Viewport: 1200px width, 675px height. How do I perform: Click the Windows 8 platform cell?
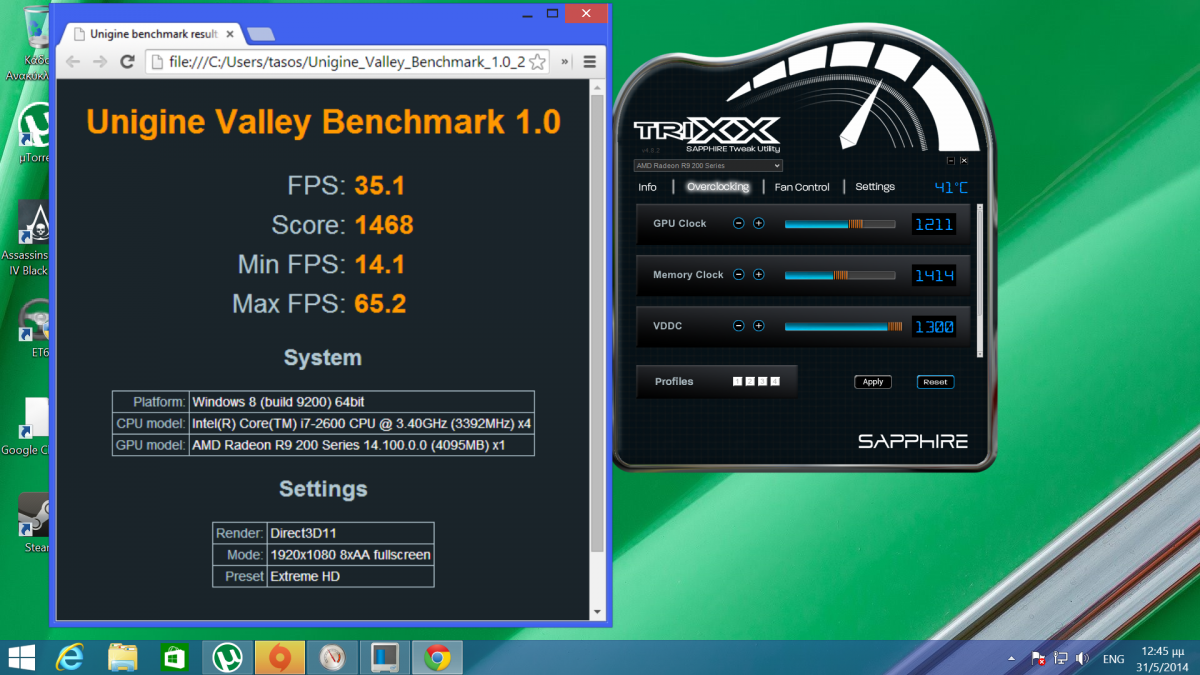[x=361, y=402]
